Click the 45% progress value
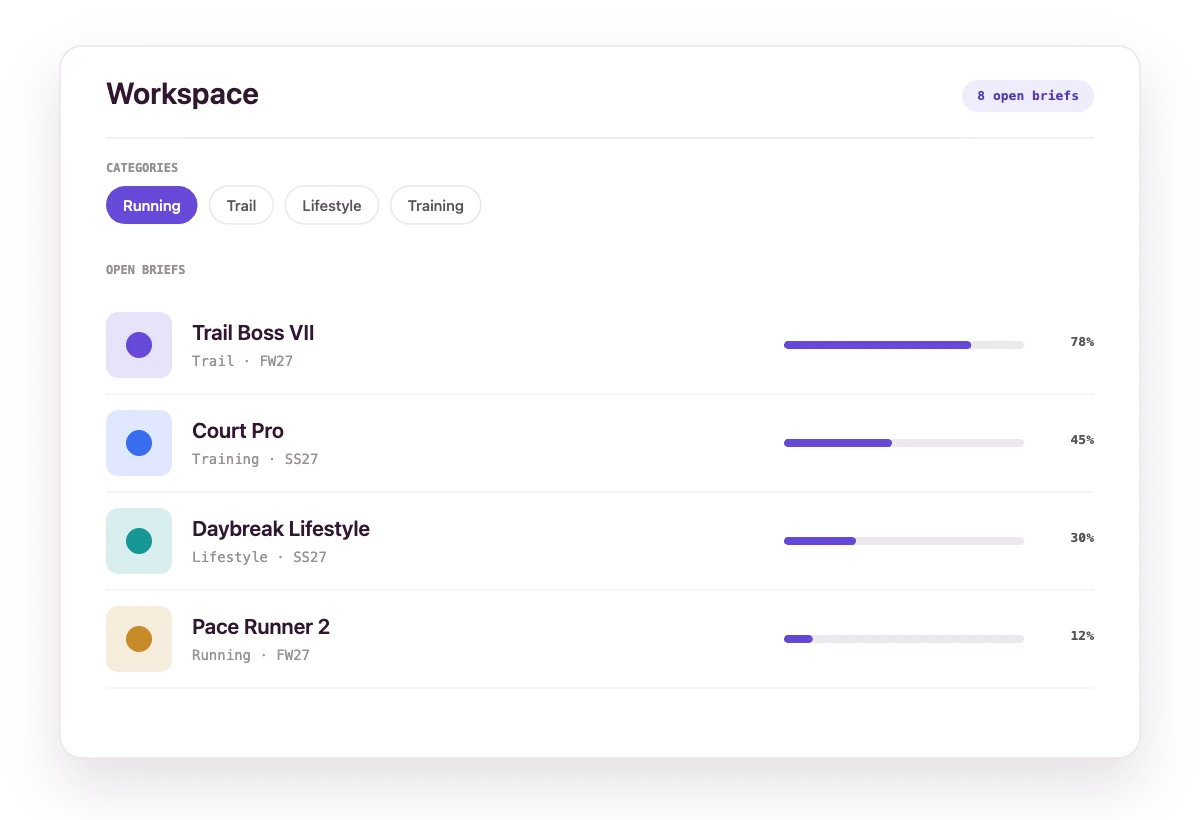The width and height of the screenshot is (1200, 820). click(1082, 440)
